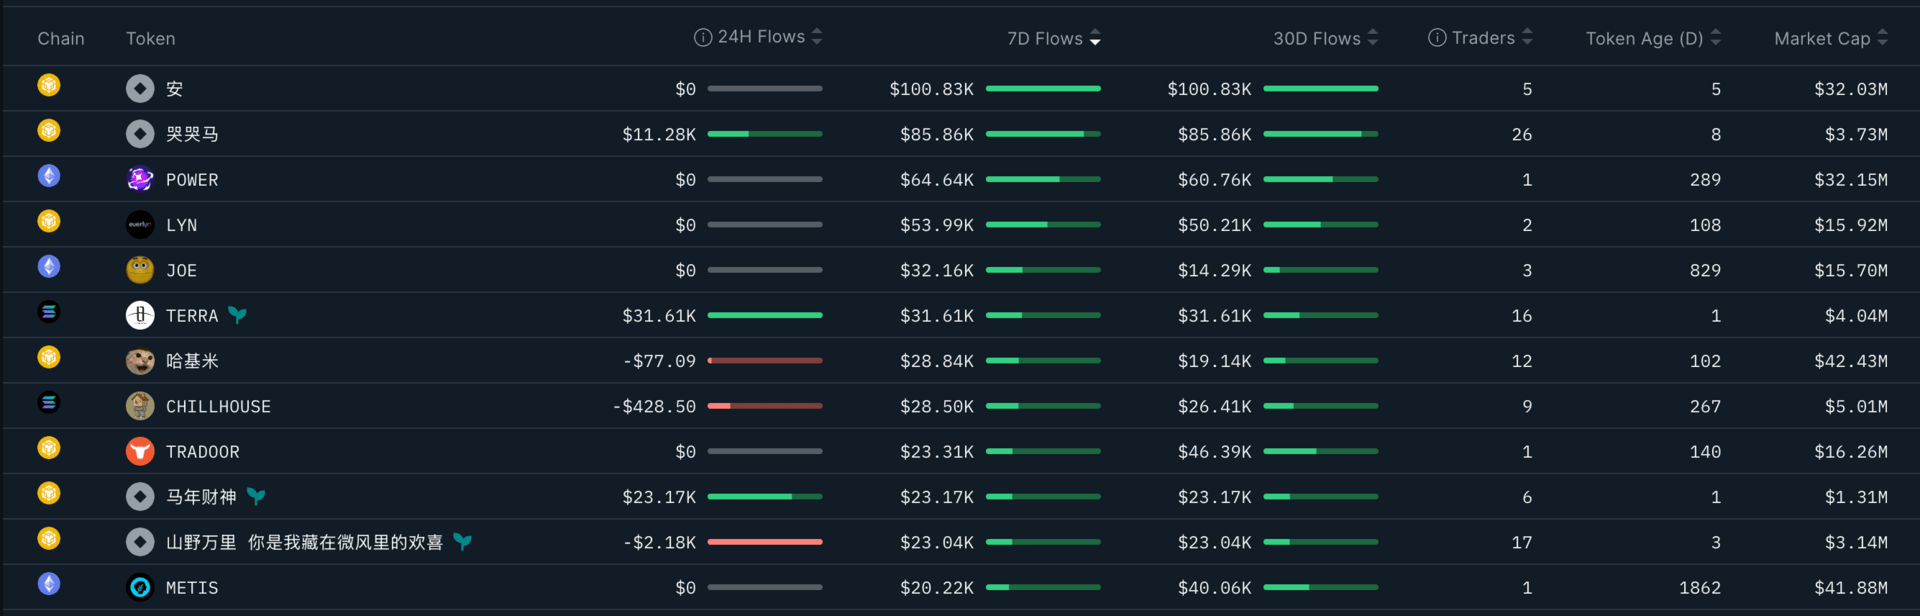Viewport: 1920px width, 616px height.
Task: Click the $32.15M market cap value
Action: click(1851, 180)
